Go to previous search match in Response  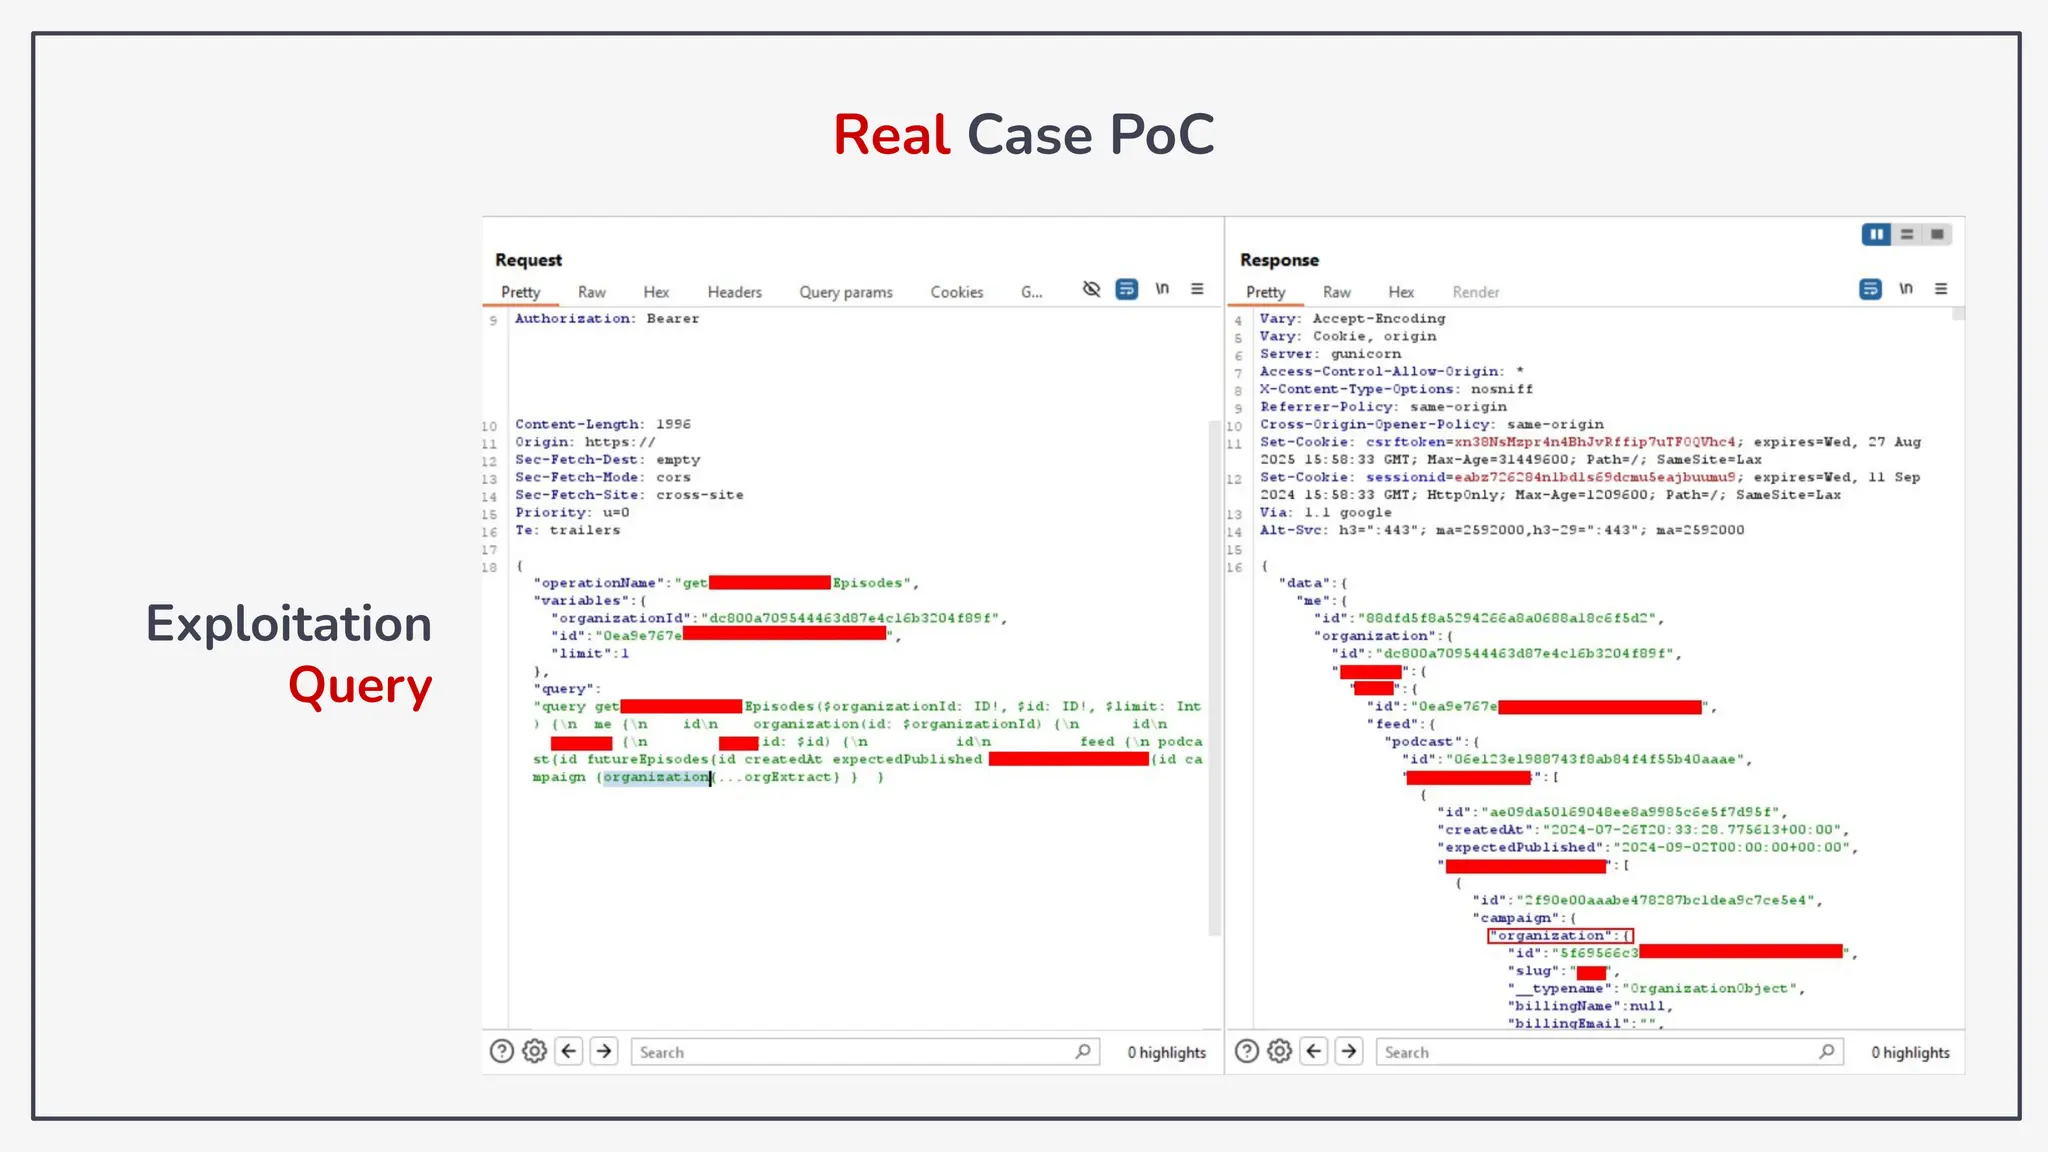pyautogui.click(x=1314, y=1051)
